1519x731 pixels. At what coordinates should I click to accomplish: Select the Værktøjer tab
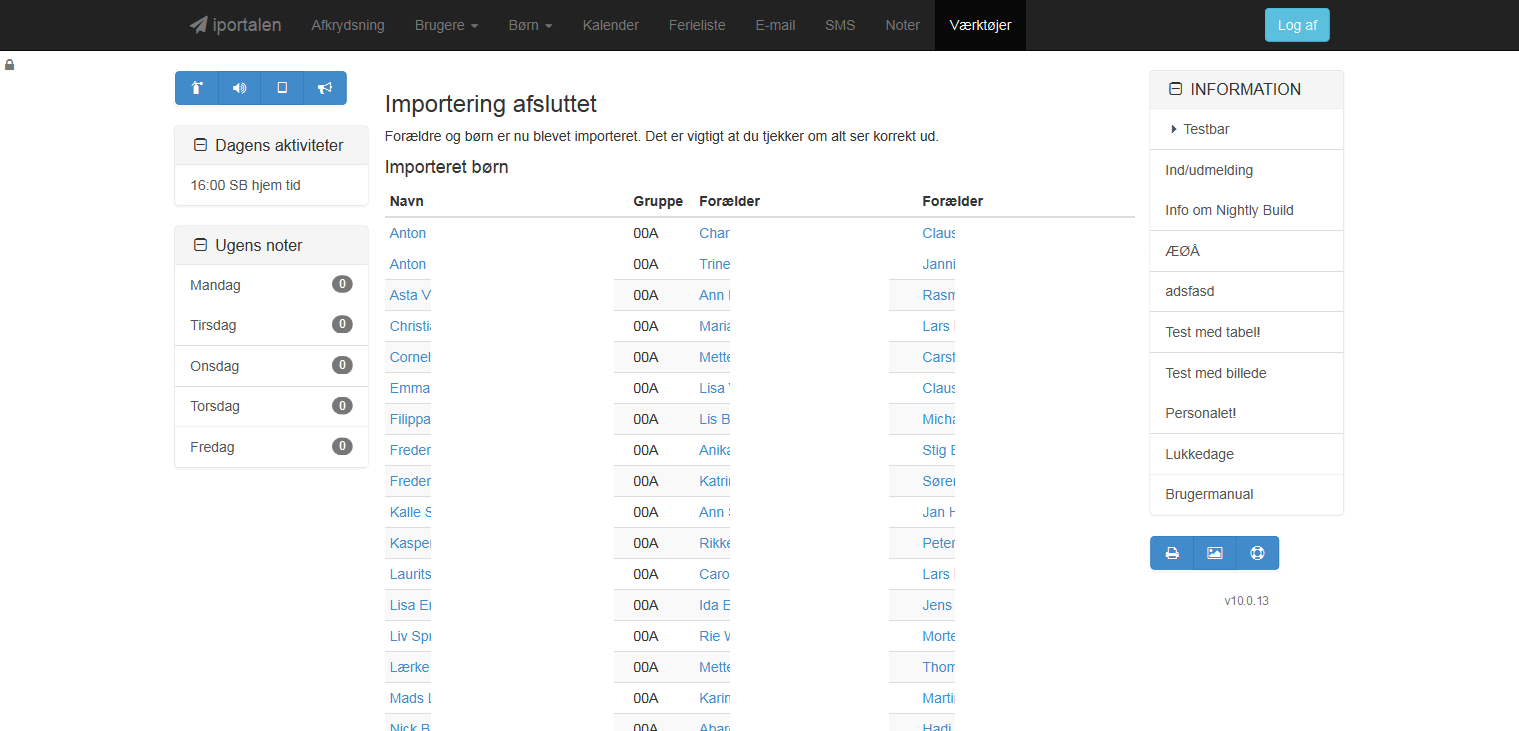[x=980, y=25]
